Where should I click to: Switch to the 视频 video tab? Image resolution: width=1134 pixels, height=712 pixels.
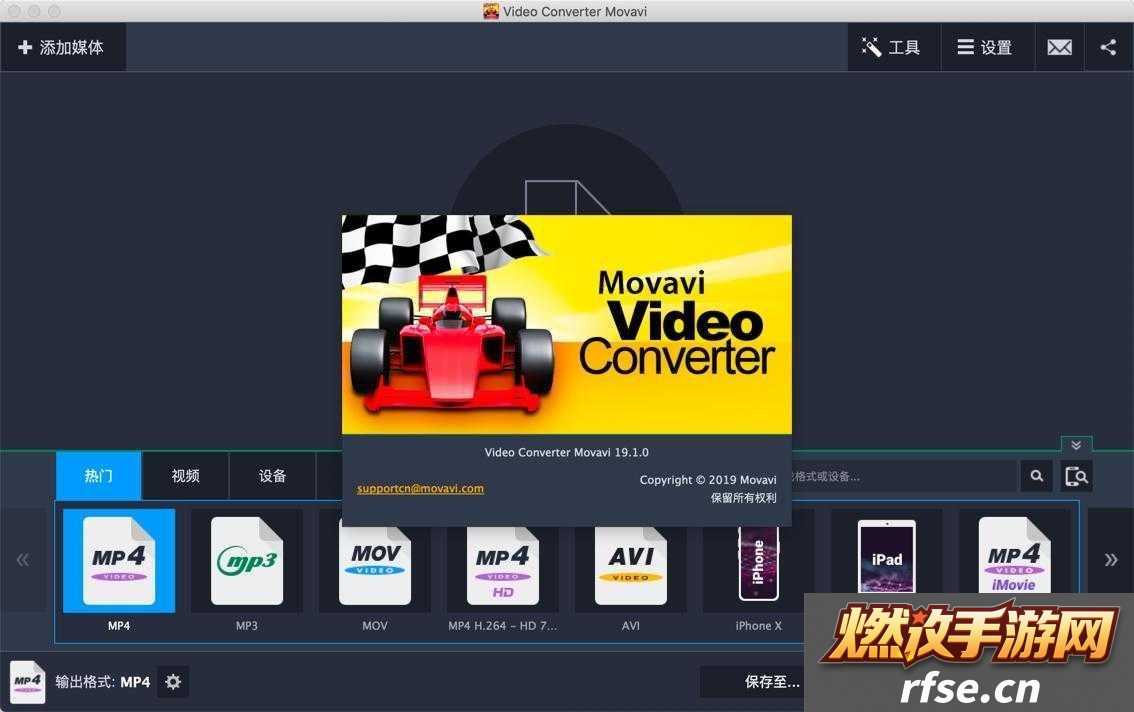(x=185, y=475)
